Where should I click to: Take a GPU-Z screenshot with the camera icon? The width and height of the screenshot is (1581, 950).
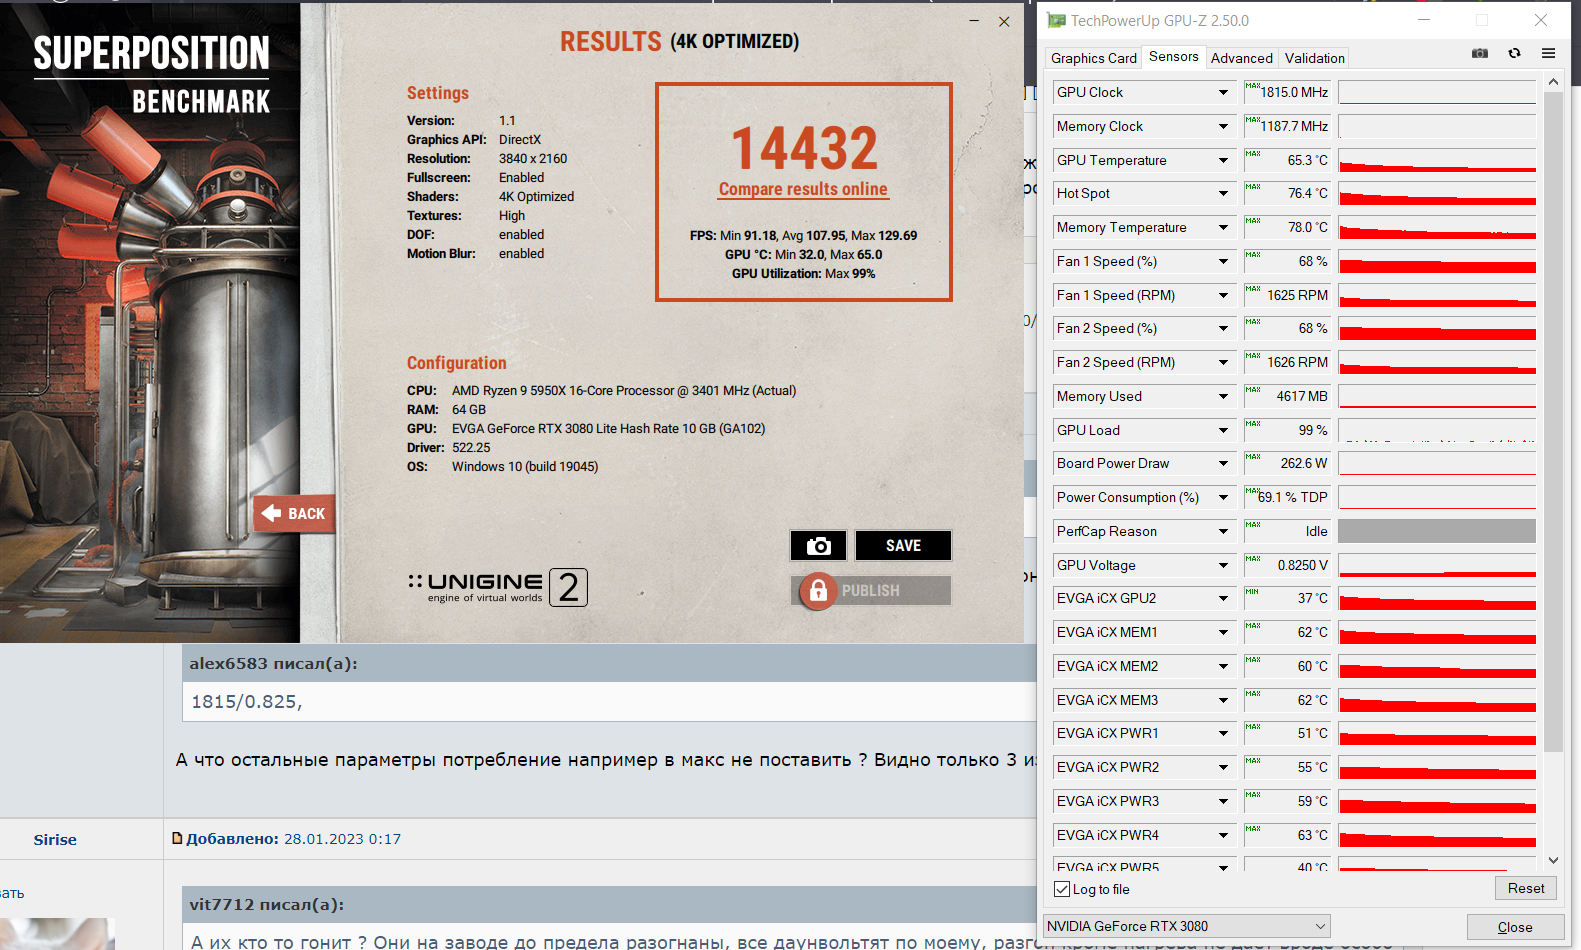1480,53
